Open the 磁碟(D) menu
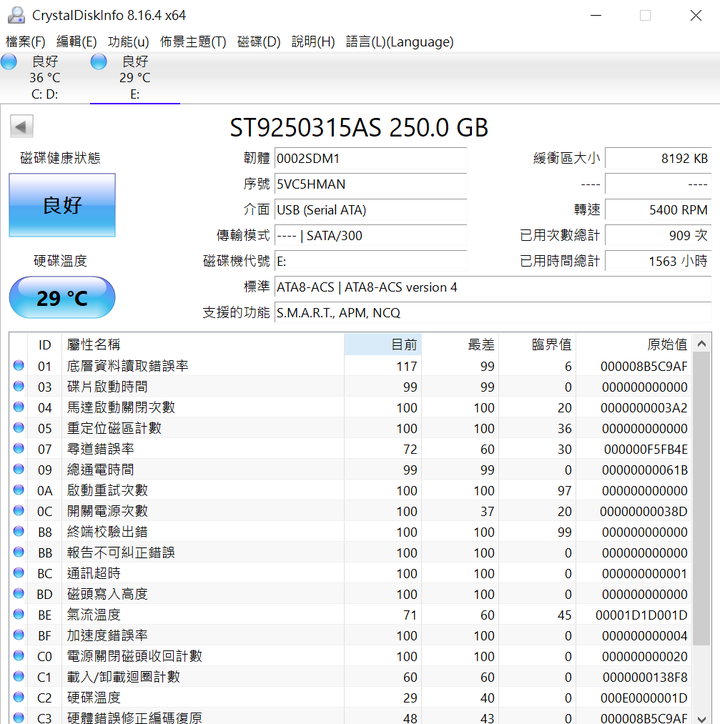This screenshot has height=724, width=720. tap(259, 42)
